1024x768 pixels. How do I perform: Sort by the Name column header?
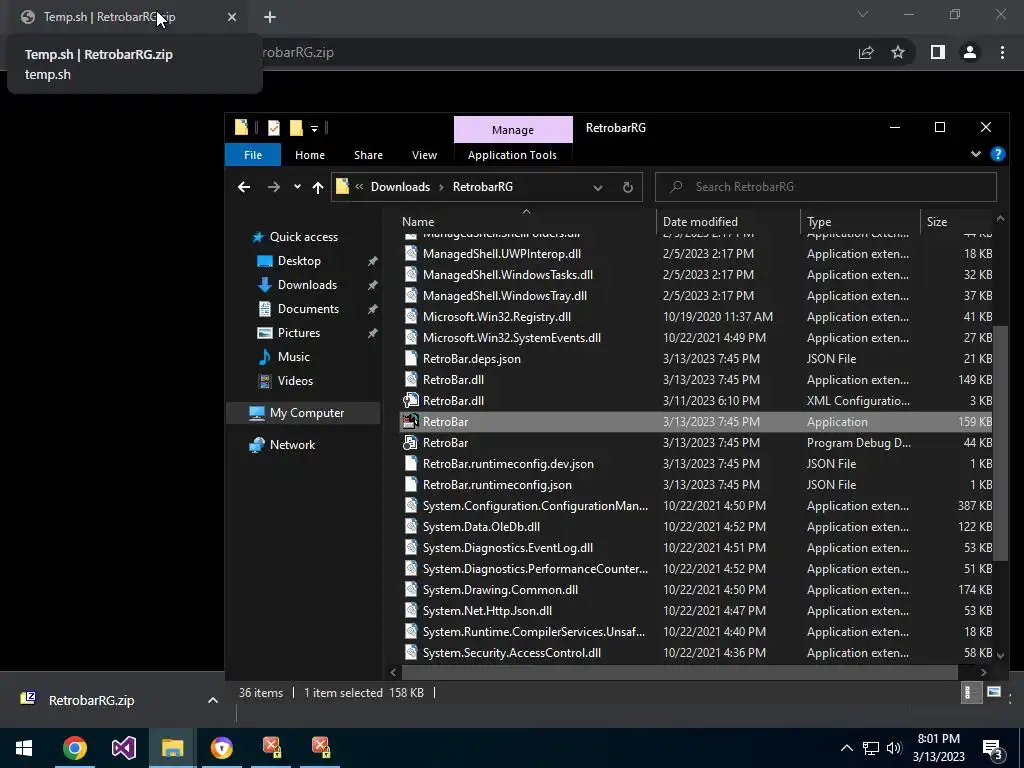526,221
